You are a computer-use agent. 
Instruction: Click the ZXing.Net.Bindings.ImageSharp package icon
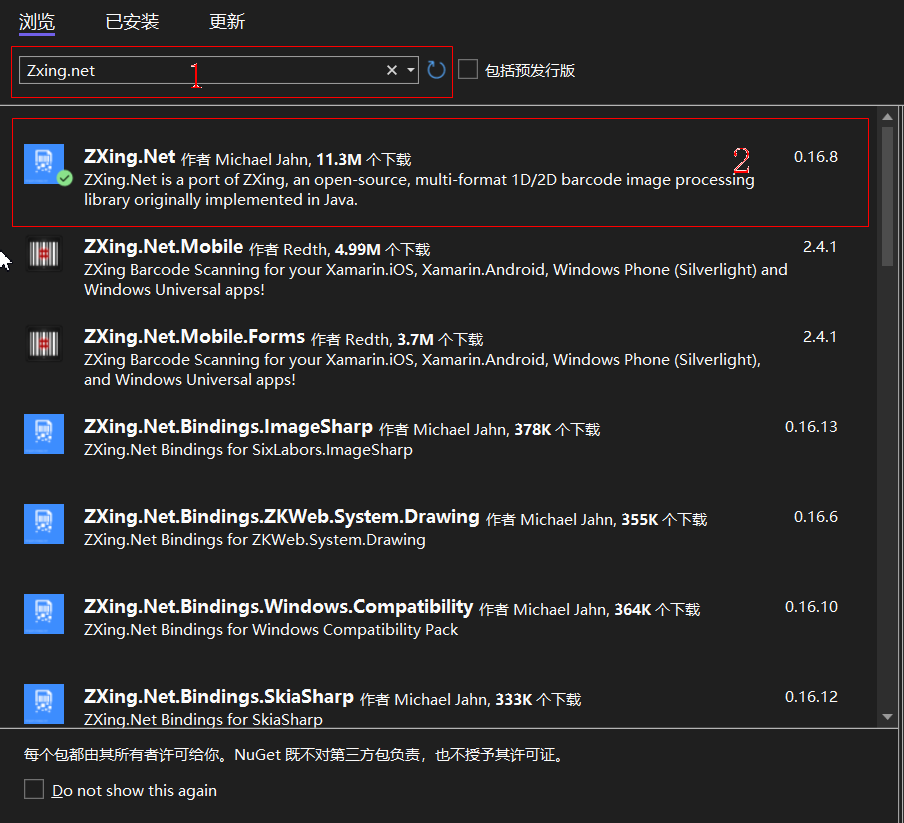(44, 434)
